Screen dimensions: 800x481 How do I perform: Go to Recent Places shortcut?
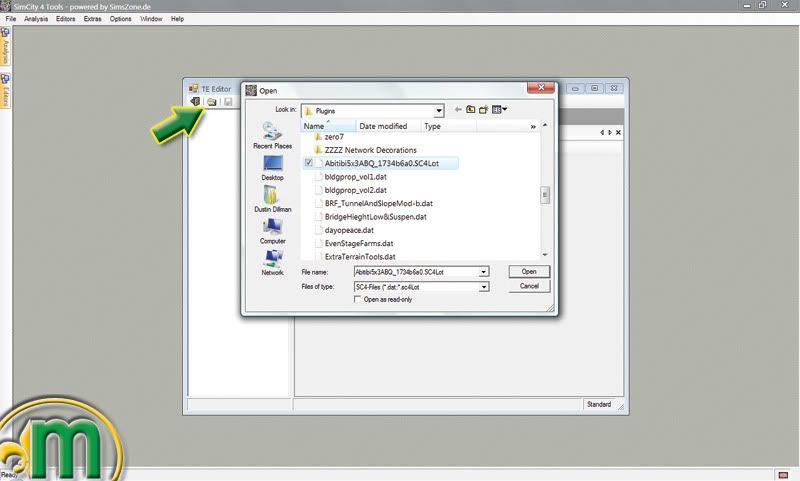coord(272,135)
